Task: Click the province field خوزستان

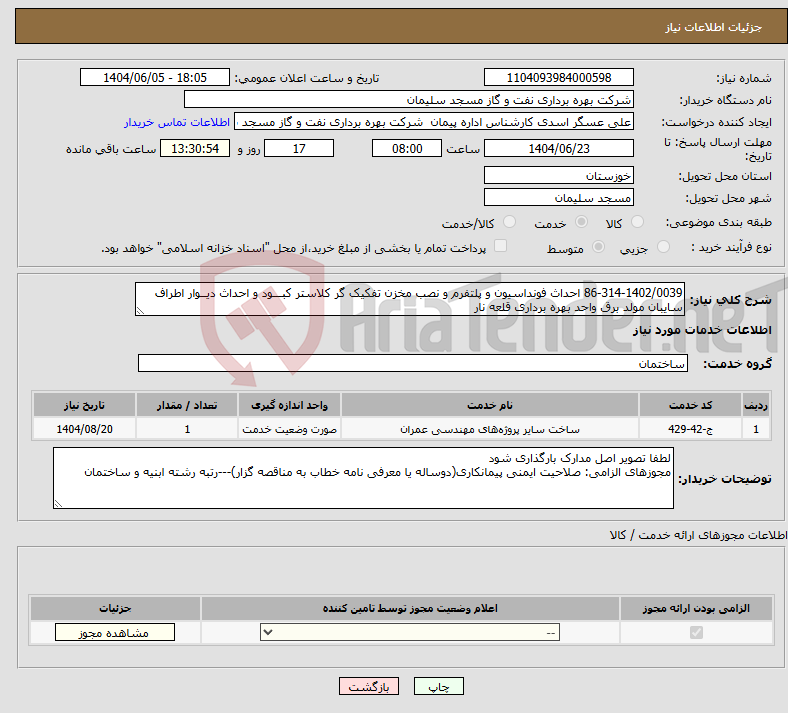Action: [x=559, y=175]
